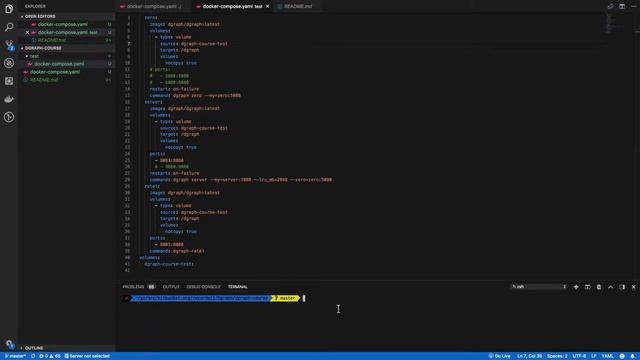Open the Debug Console panel tab
The height and width of the screenshot is (360, 640).
tap(203, 287)
